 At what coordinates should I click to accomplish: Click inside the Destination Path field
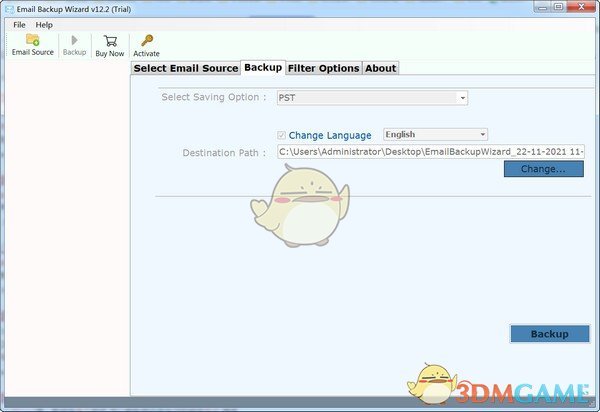click(x=431, y=151)
